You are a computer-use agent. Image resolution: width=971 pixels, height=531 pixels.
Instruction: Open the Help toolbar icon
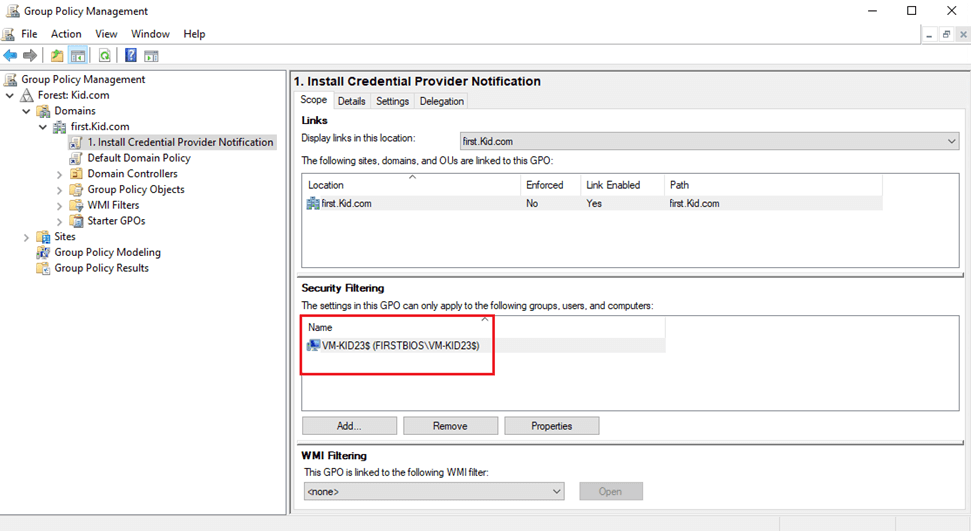pyautogui.click(x=131, y=55)
